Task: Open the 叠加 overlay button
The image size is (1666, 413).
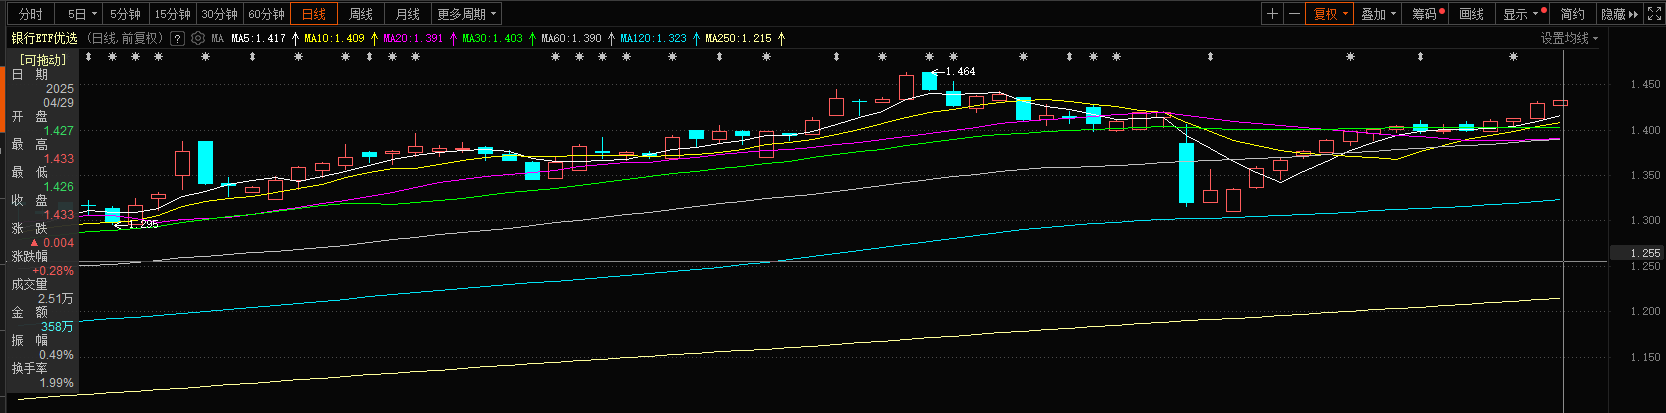Action: 1379,14
